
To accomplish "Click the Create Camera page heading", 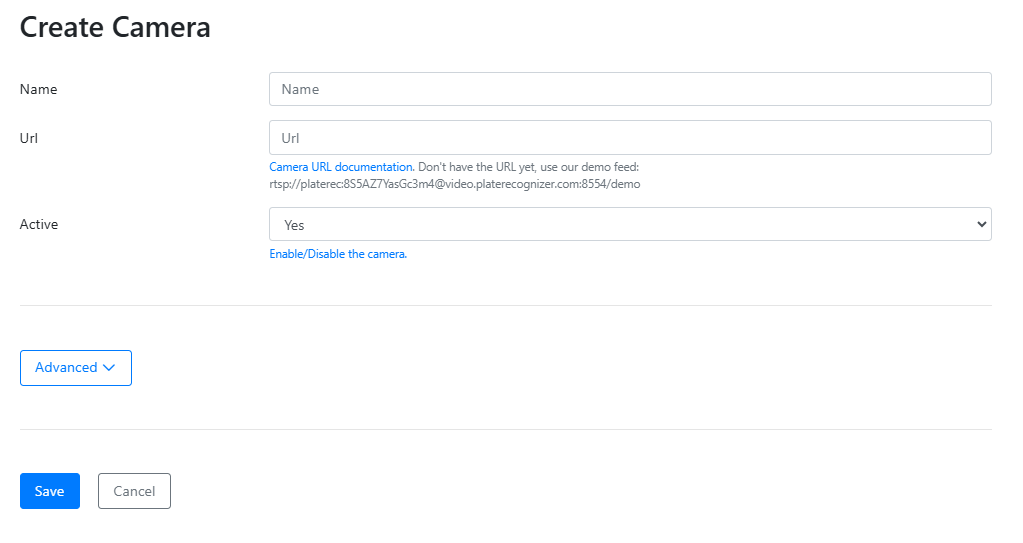I will [x=115, y=27].
